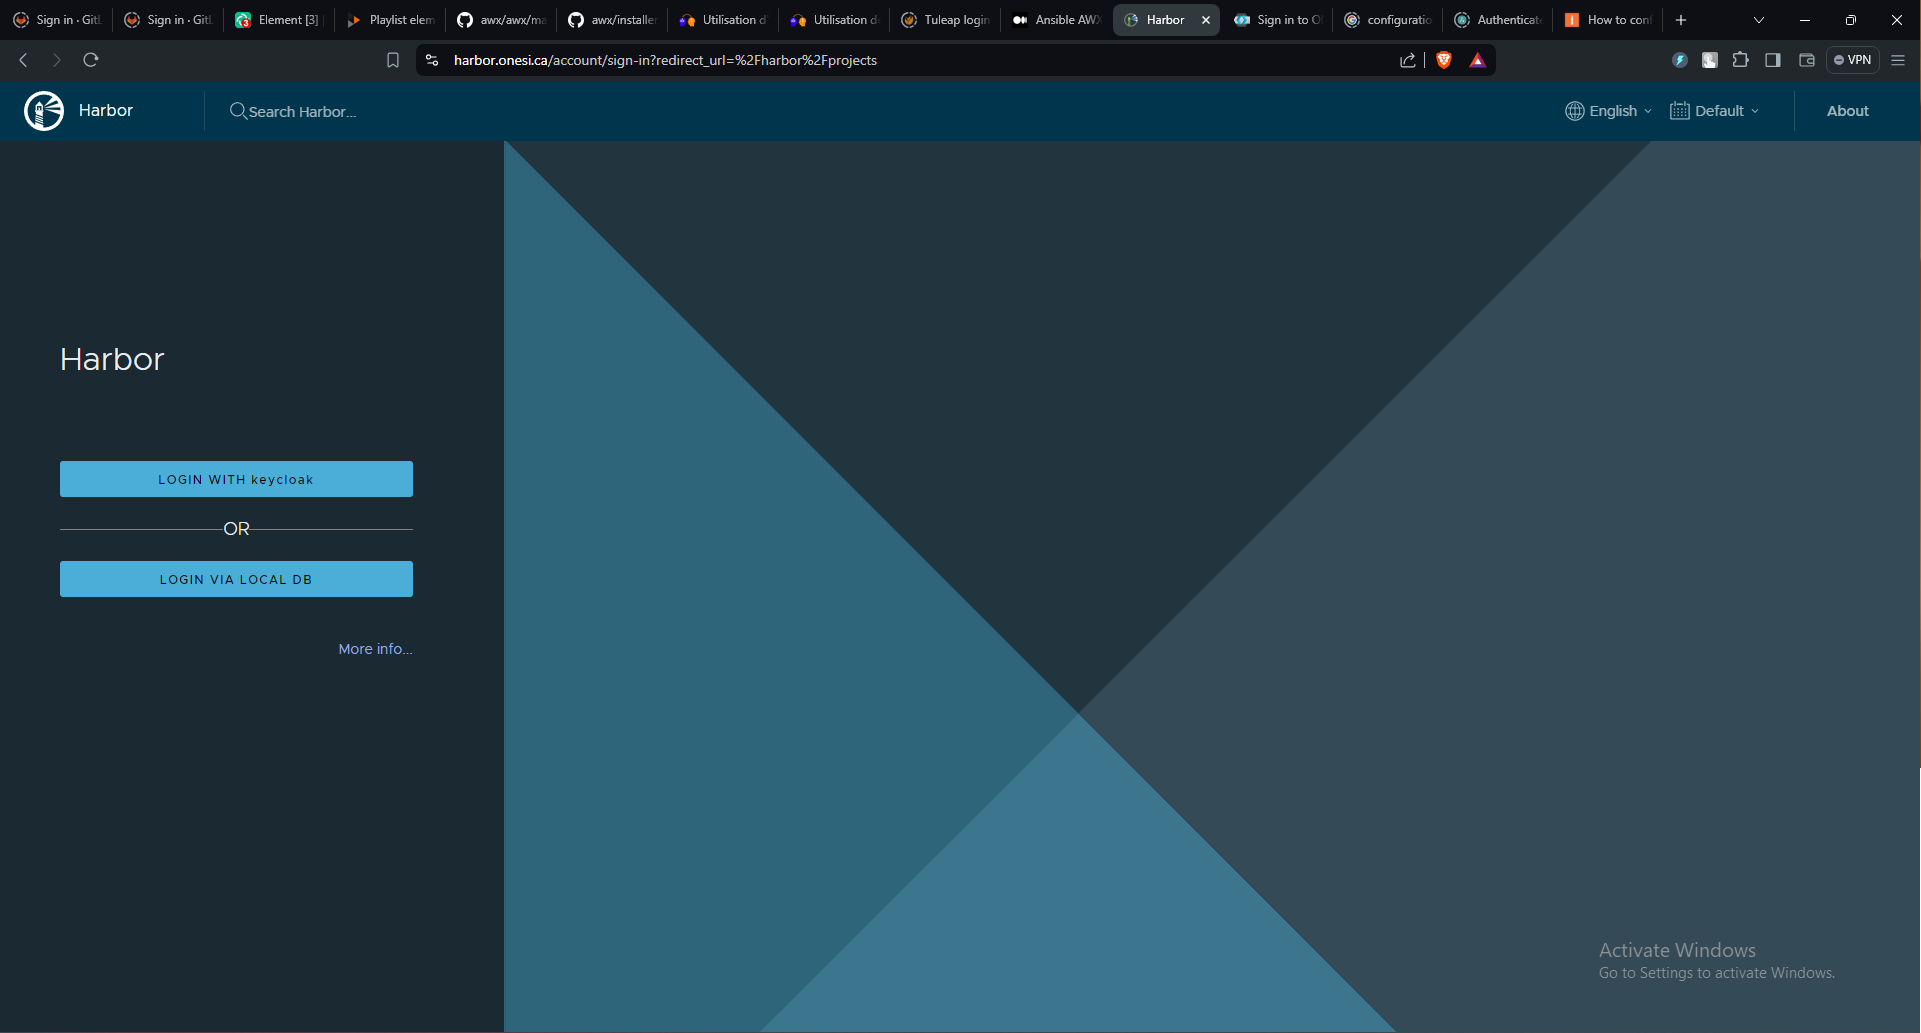1921x1033 pixels.
Task: Open a new tab with plus icon
Action: (x=1681, y=20)
